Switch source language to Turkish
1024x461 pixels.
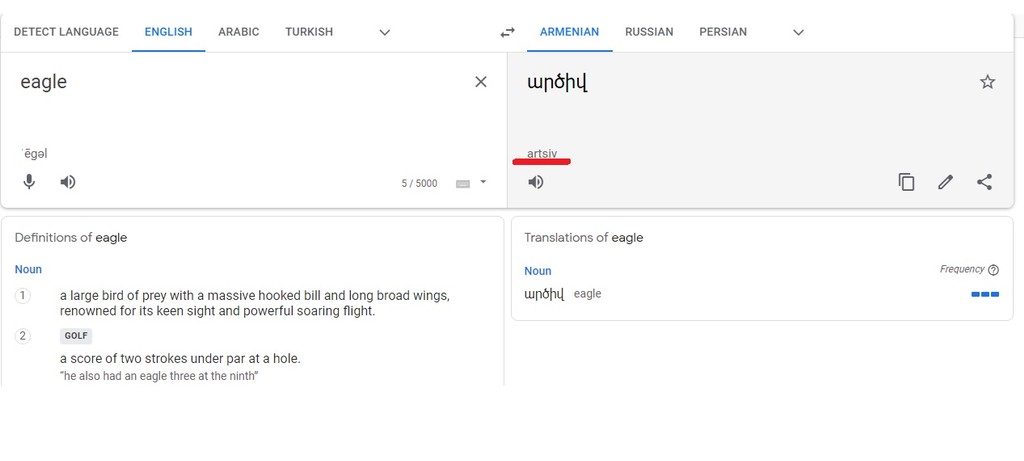(309, 32)
